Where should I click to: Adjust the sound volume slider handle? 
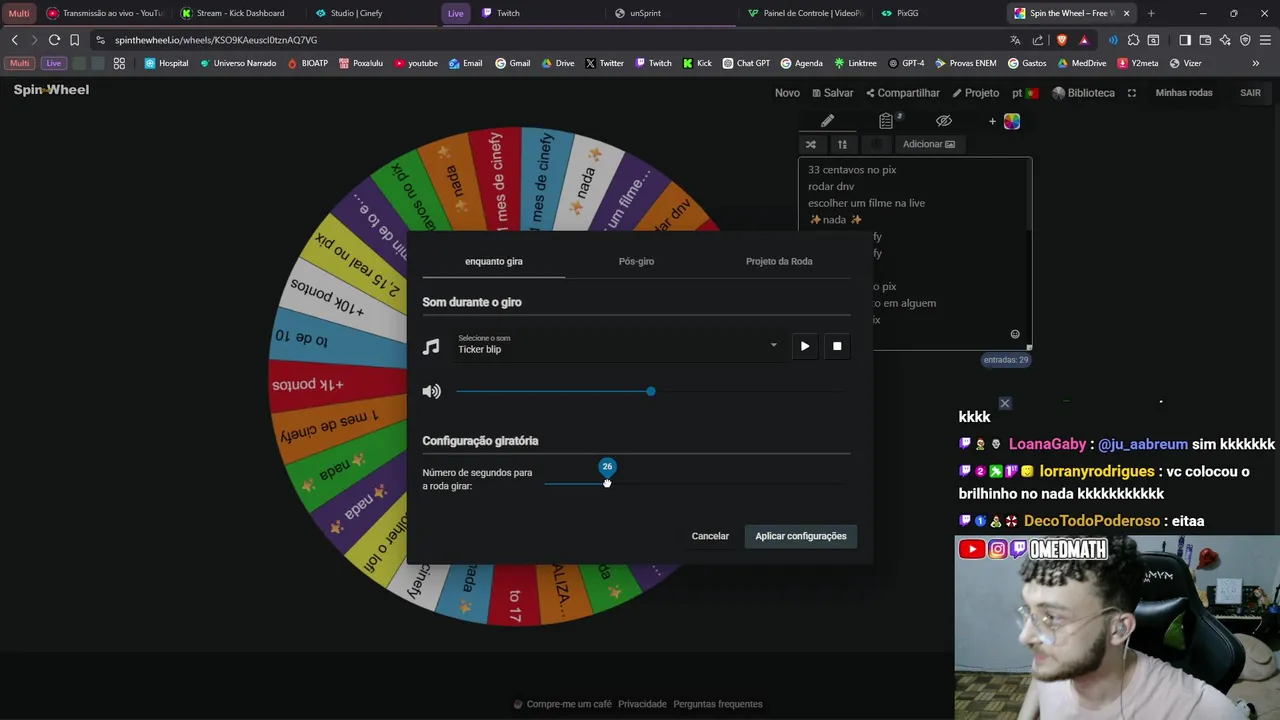tap(651, 391)
